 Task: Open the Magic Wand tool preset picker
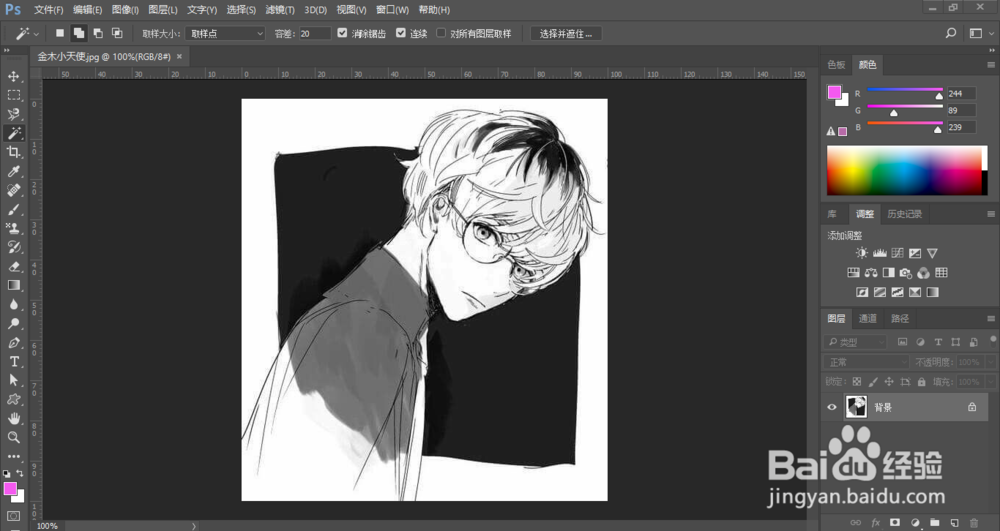(27, 33)
